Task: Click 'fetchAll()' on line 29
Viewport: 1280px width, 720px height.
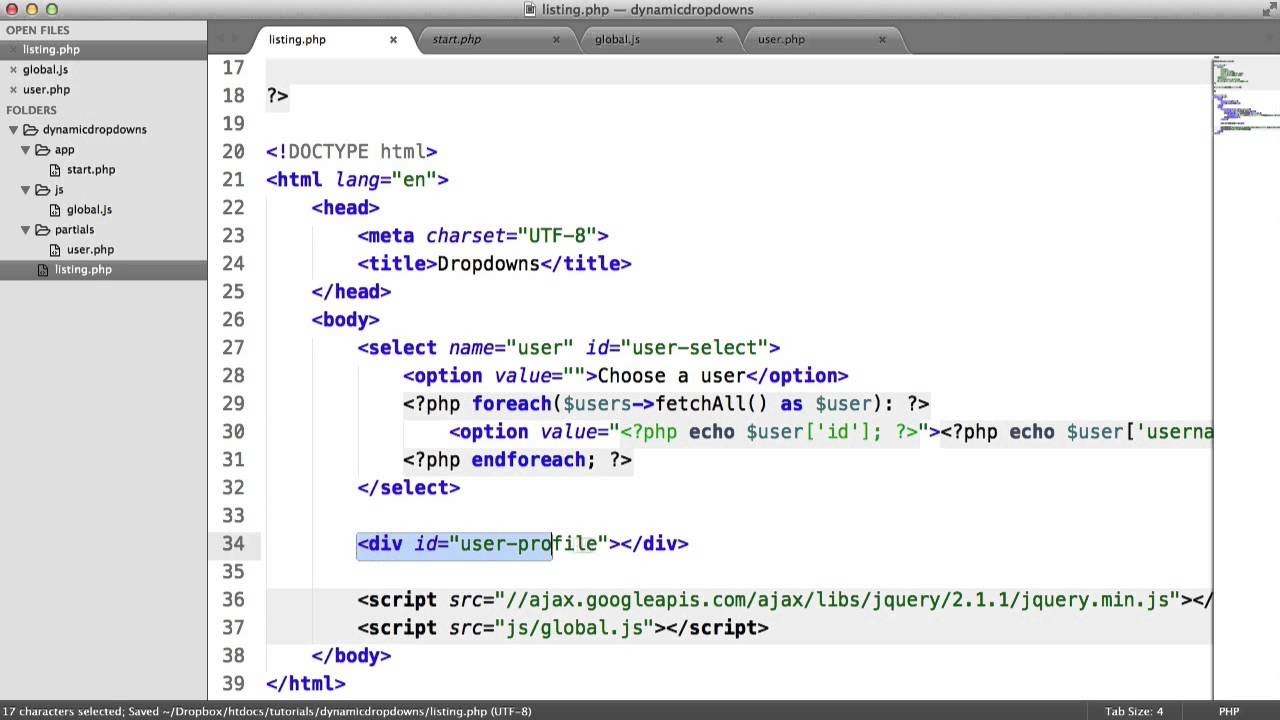Action: point(711,403)
